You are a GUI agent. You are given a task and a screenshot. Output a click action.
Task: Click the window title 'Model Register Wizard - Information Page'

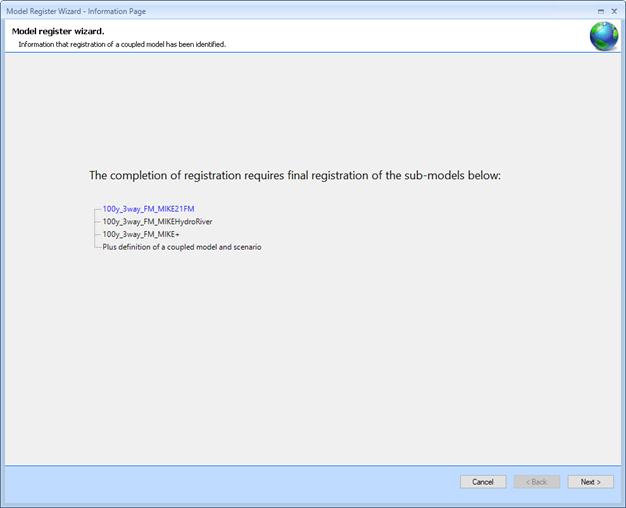click(76, 11)
